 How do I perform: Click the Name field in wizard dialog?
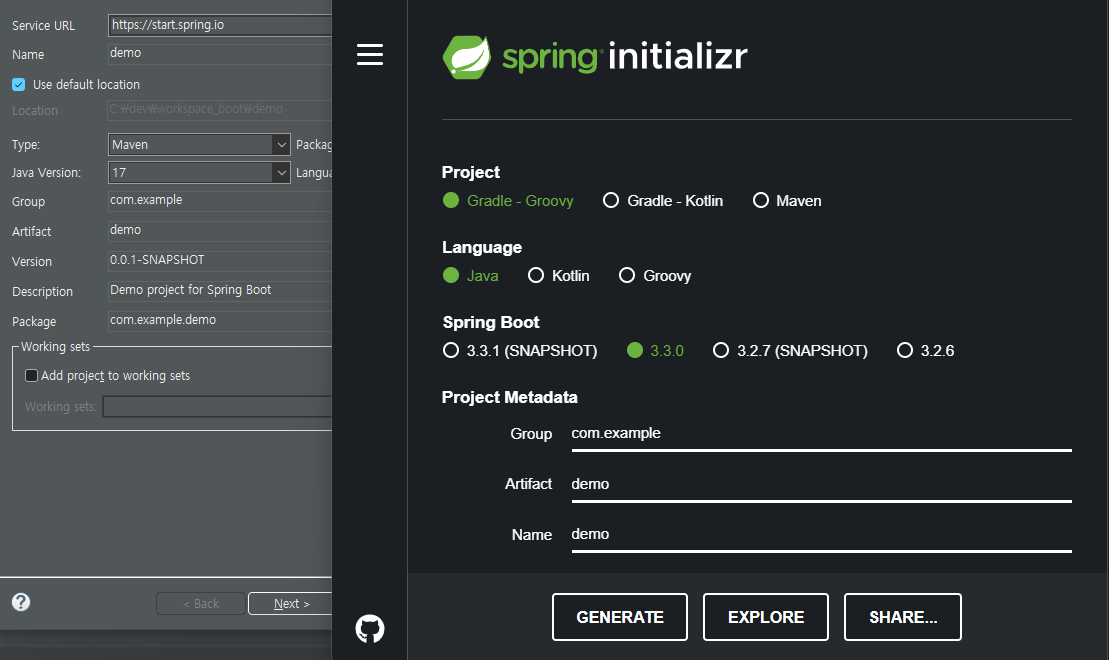click(220, 54)
